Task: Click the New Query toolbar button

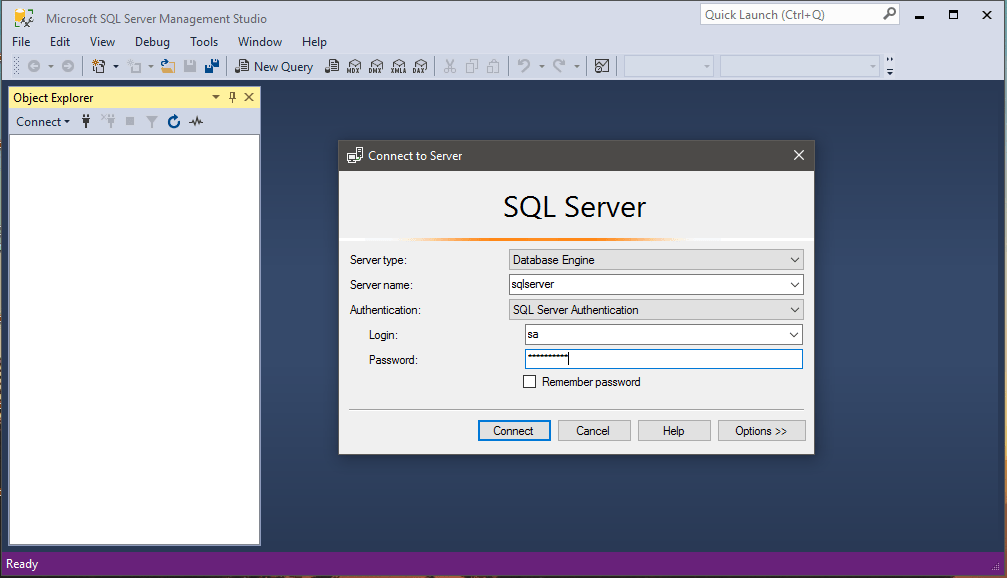Action: [x=274, y=66]
